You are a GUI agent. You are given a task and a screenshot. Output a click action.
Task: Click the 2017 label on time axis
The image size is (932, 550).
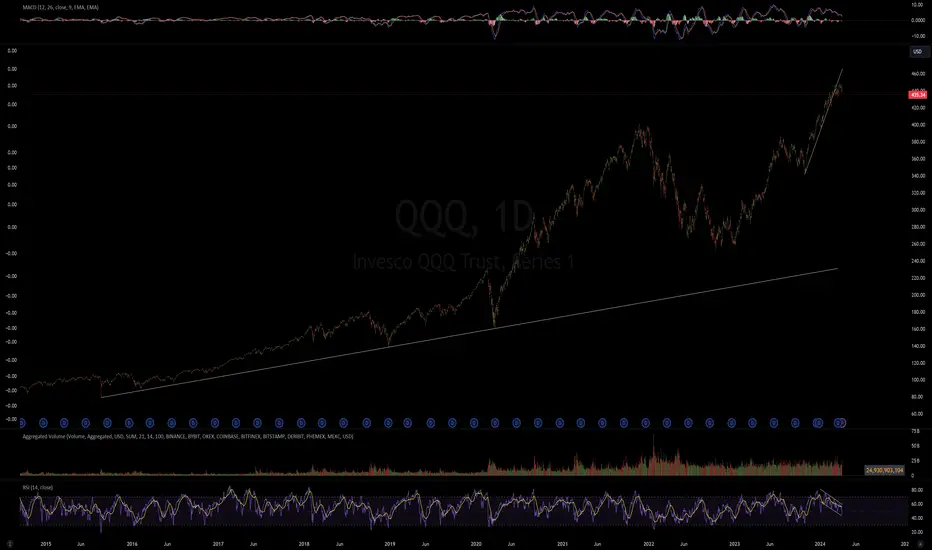[218, 544]
